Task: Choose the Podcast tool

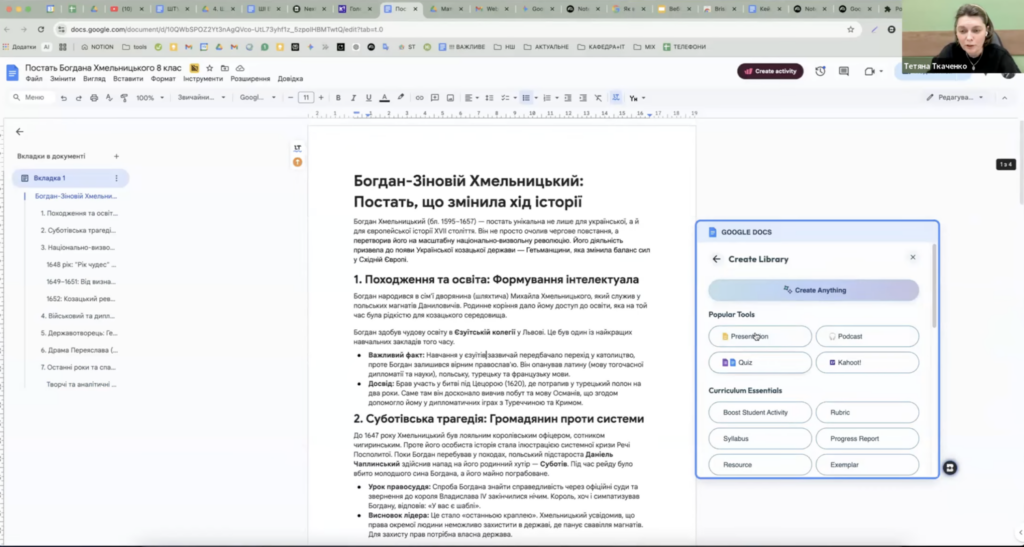Action: (867, 337)
